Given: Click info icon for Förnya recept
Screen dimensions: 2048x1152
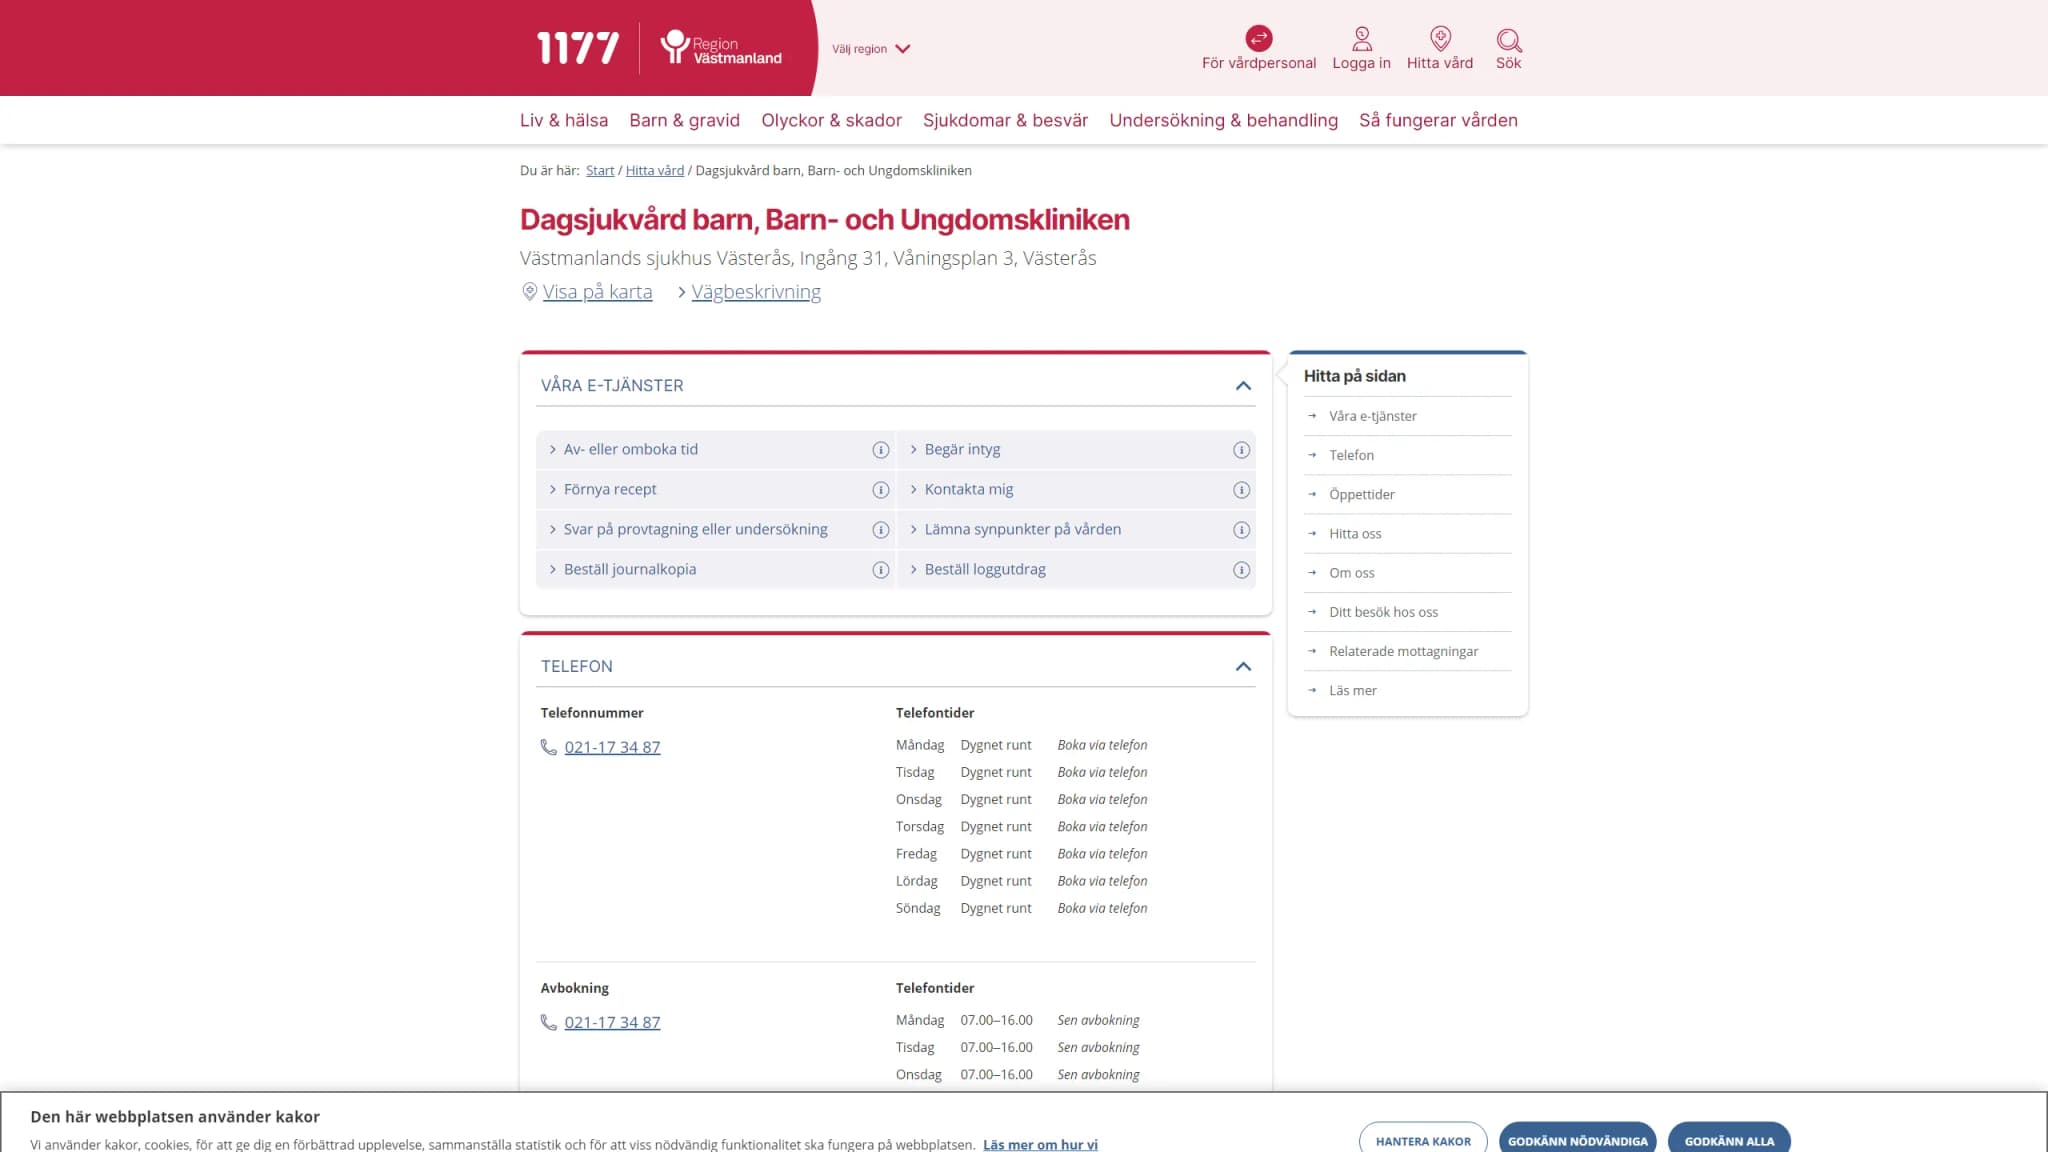Looking at the screenshot, I should click(880, 490).
